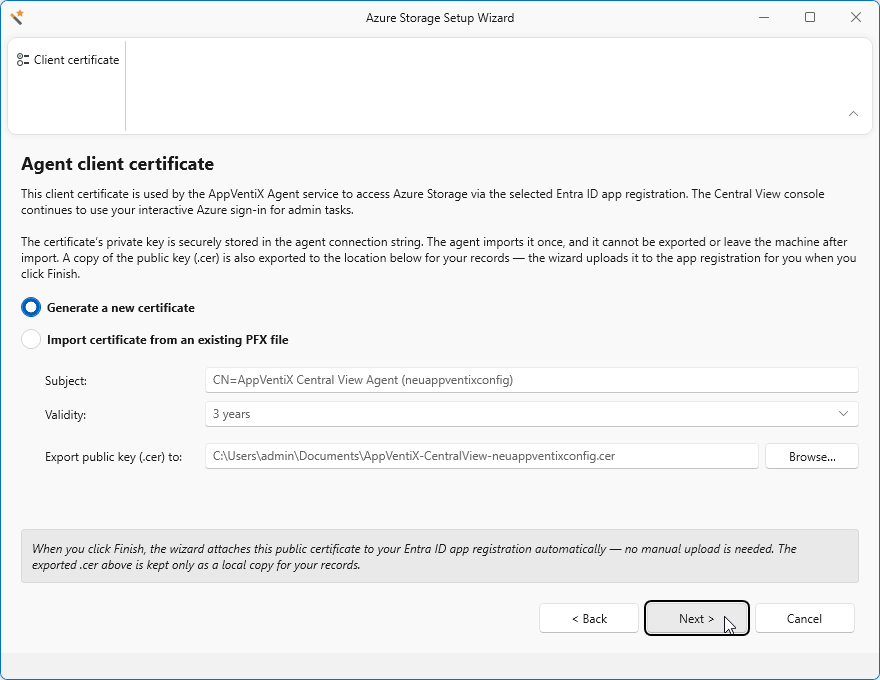This screenshot has width=880, height=680.
Task: Click the Browse... button
Action: (x=812, y=456)
